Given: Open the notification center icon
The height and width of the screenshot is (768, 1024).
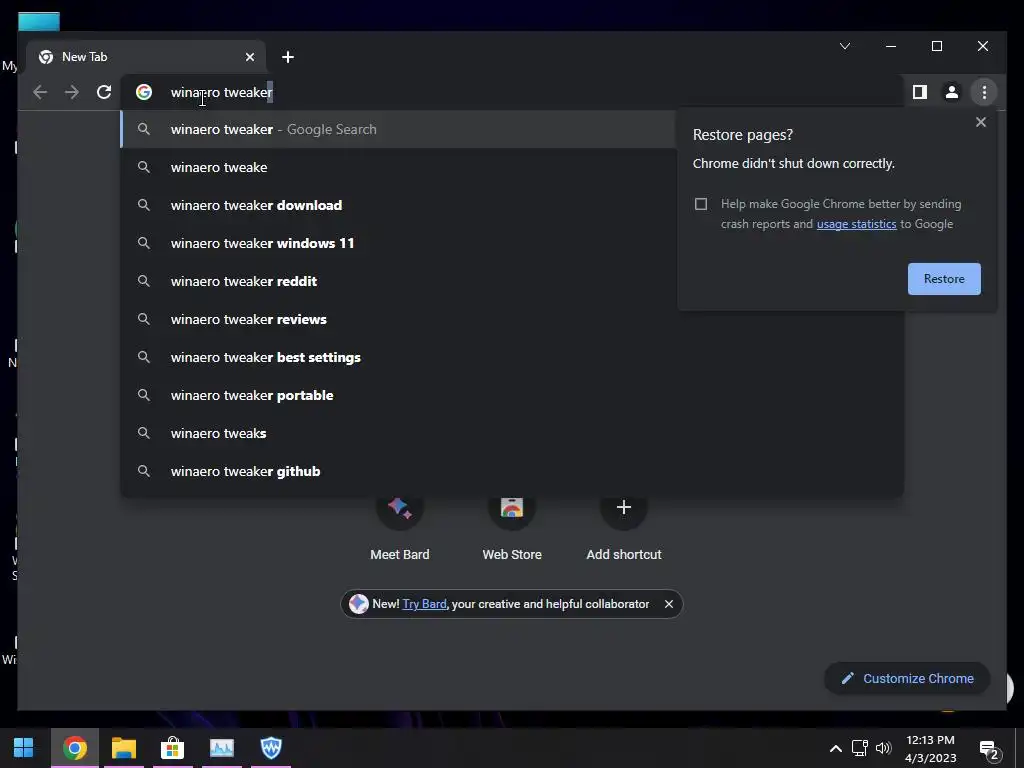Looking at the screenshot, I should 989,751.
